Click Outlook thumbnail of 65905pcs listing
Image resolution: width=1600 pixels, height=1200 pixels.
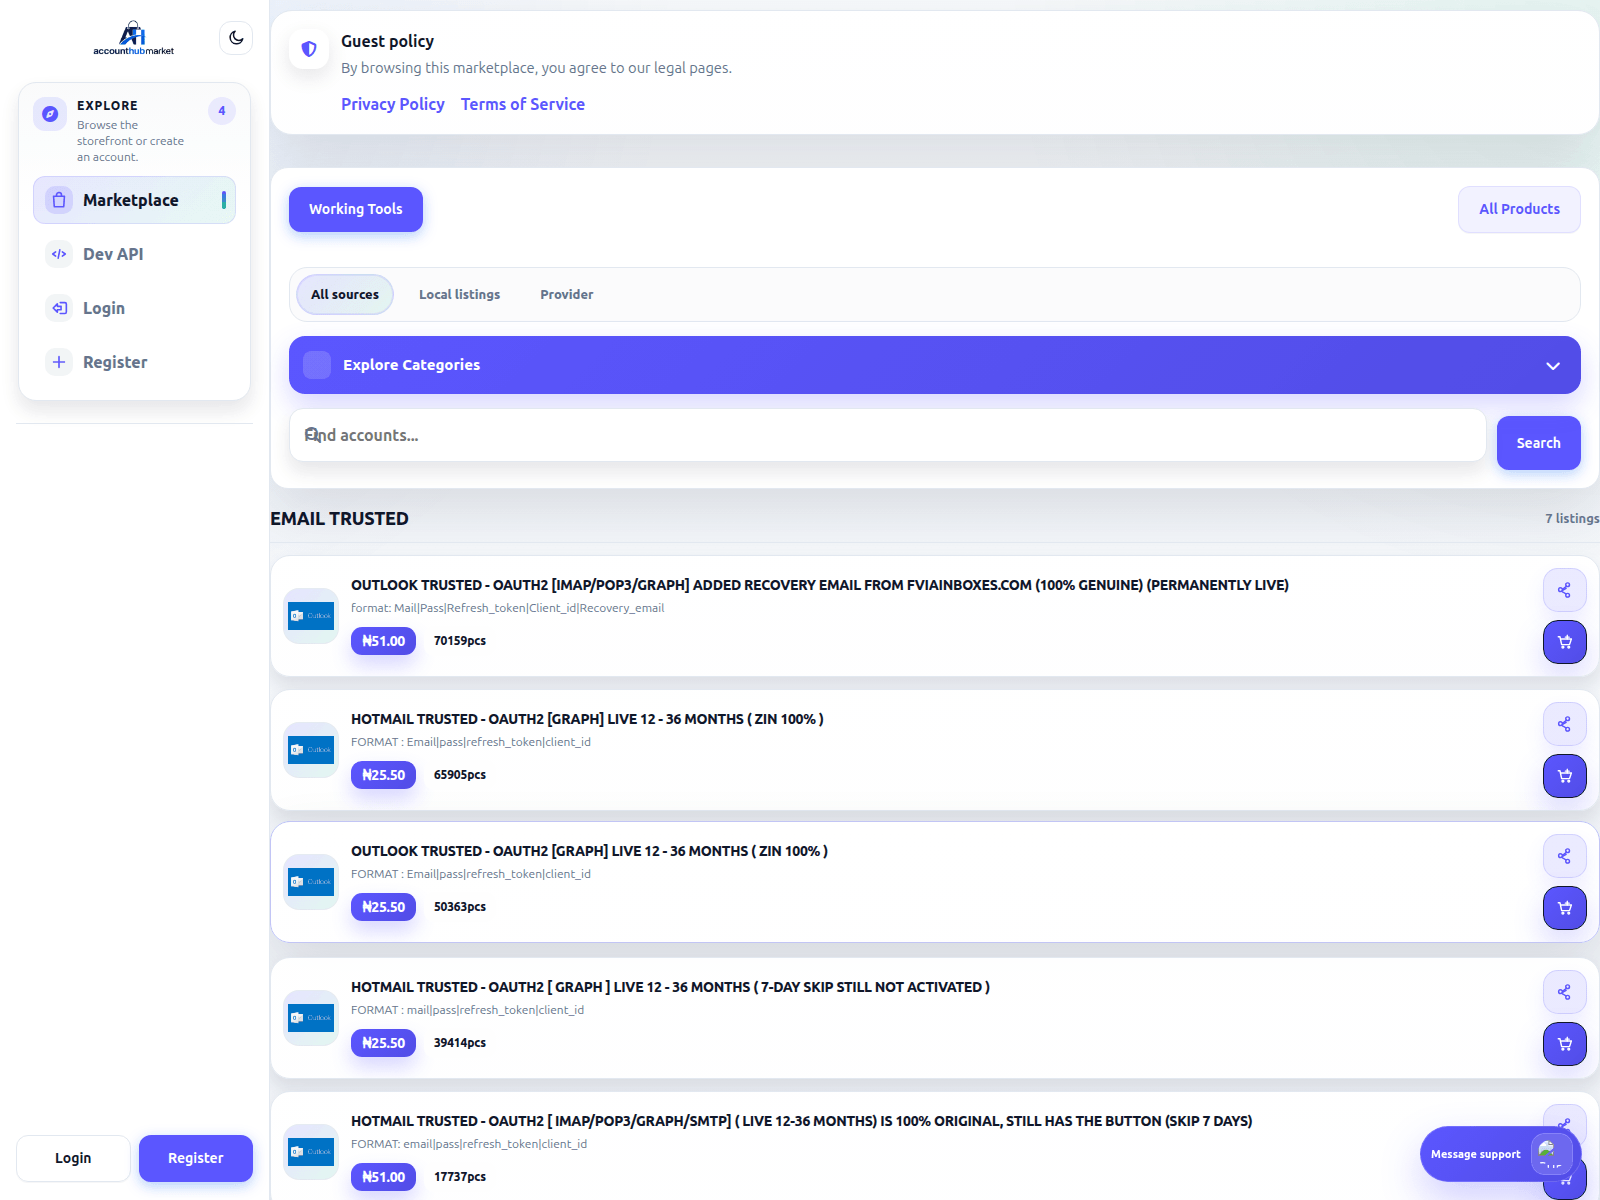311,750
